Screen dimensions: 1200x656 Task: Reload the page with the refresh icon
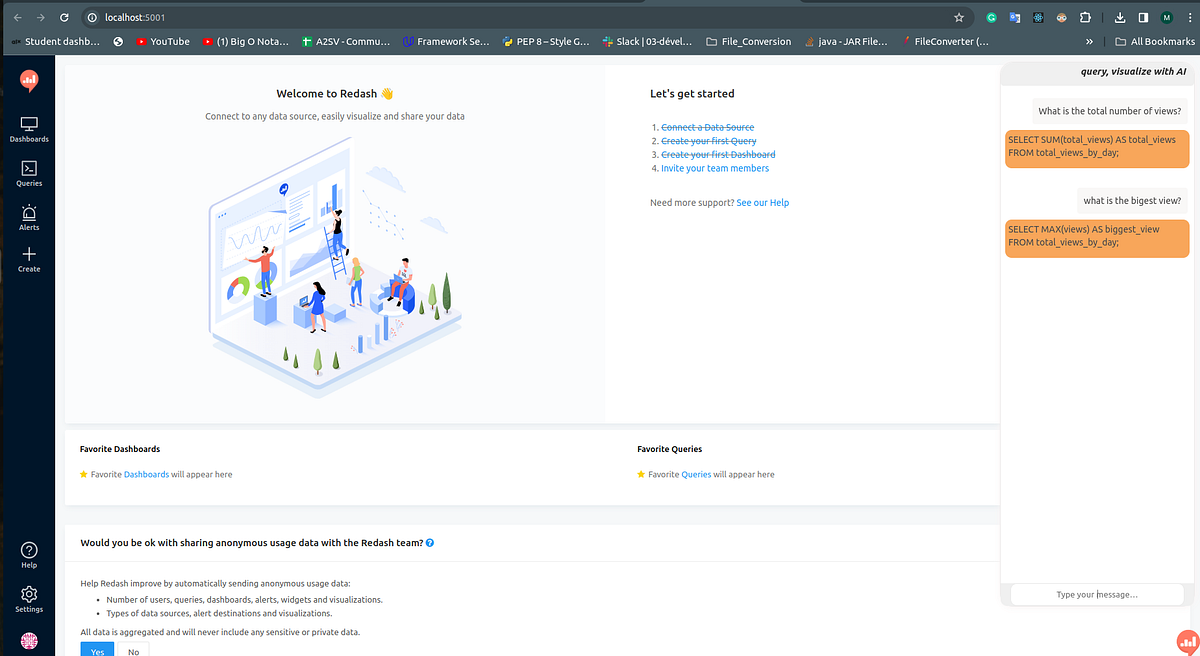coord(64,17)
